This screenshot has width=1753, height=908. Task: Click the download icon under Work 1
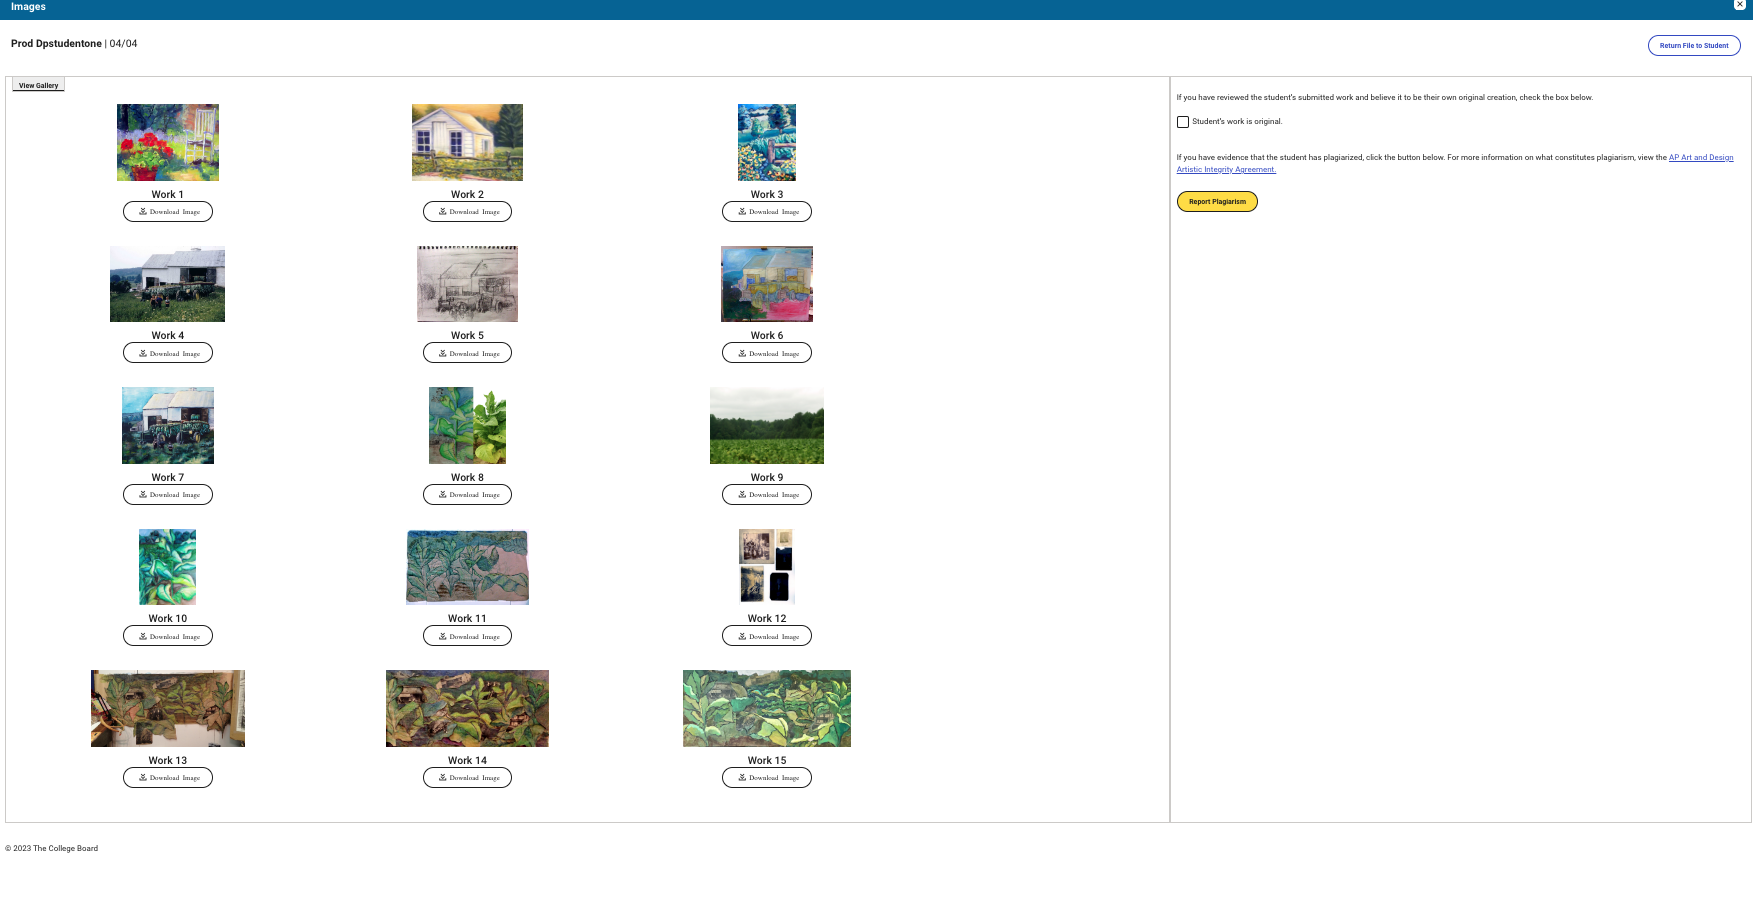pos(143,212)
